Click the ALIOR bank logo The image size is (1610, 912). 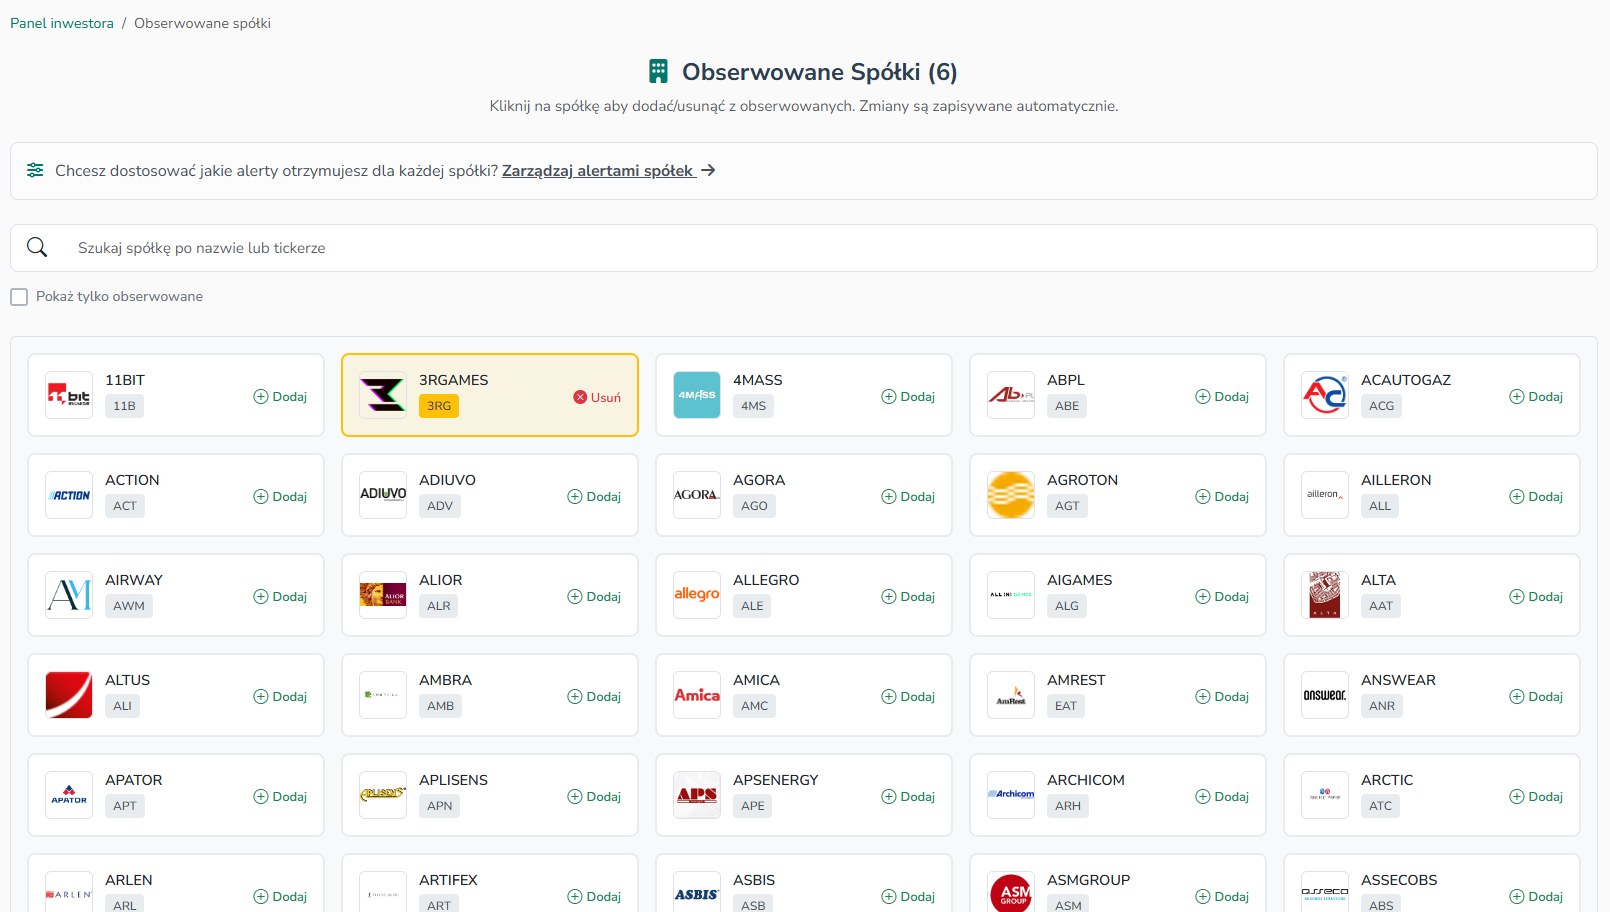coord(383,595)
